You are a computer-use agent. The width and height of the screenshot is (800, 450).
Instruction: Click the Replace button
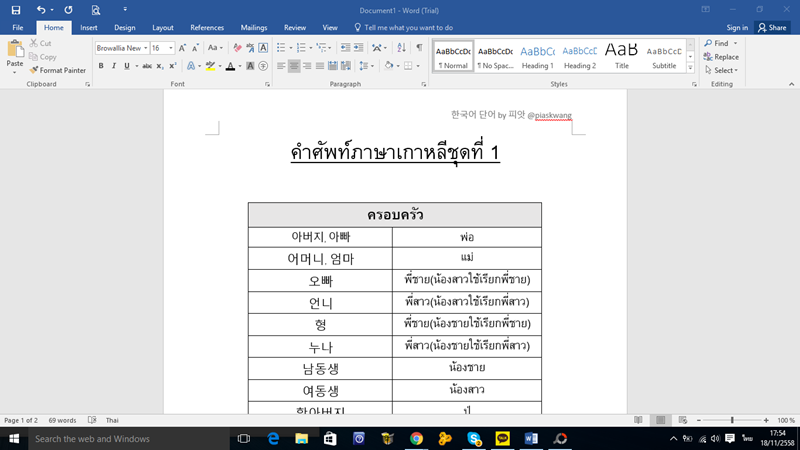[x=721, y=57]
